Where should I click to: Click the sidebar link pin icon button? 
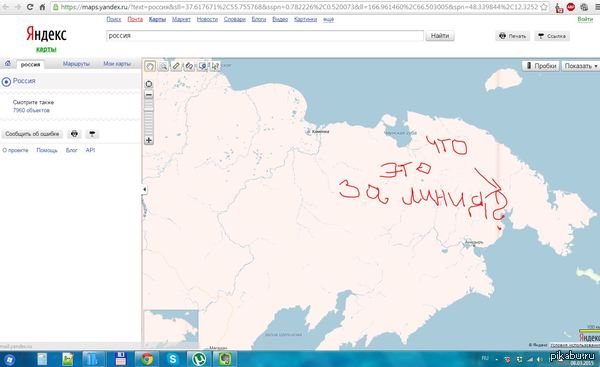click(92, 134)
